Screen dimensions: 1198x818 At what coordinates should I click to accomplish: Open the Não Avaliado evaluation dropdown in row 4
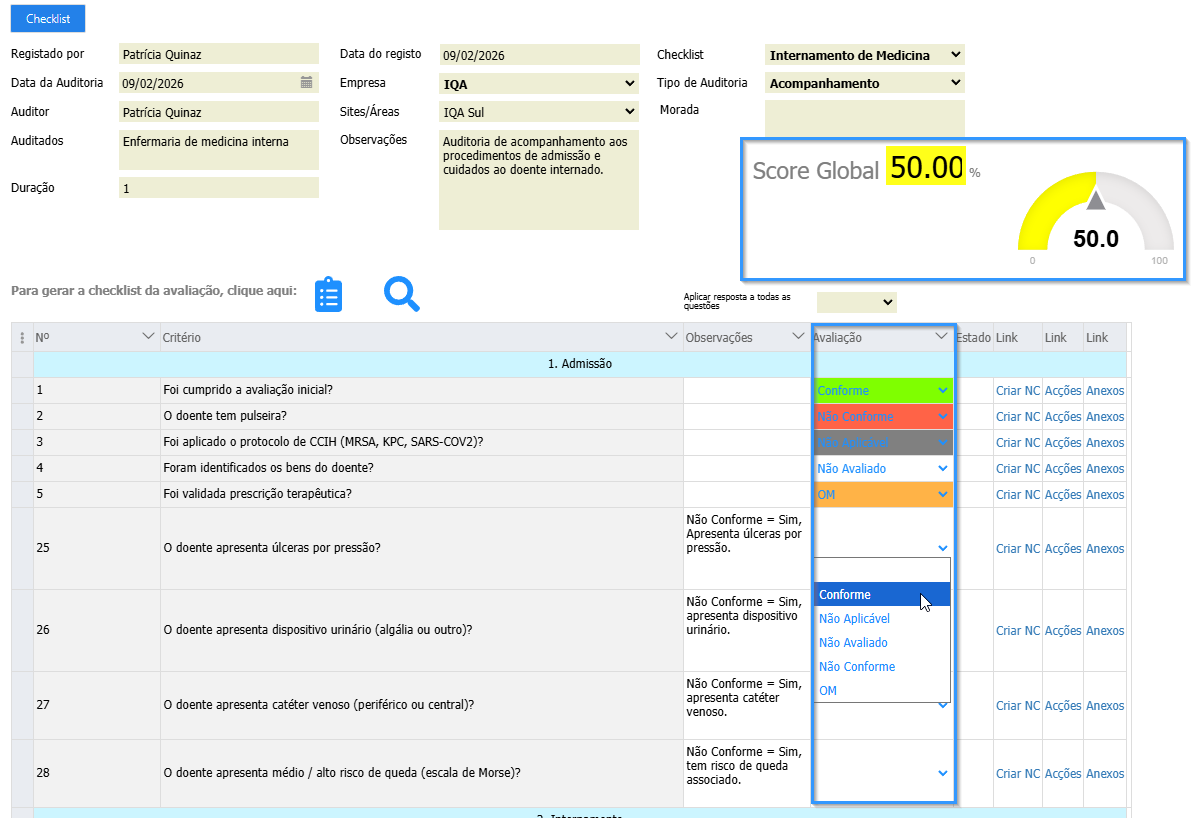click(883, 468)
